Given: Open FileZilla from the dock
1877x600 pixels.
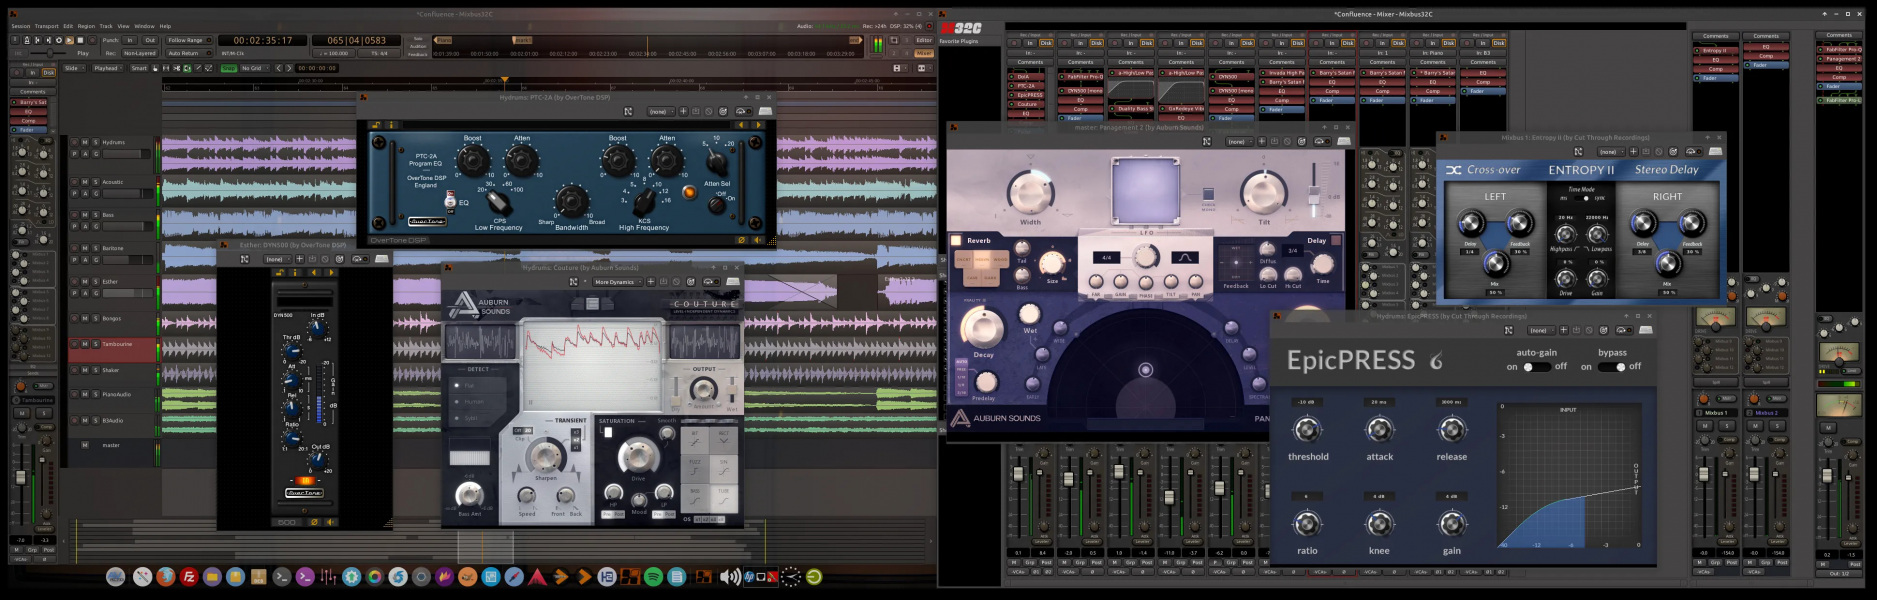Looking at the screenshot, I should [189, 577].
